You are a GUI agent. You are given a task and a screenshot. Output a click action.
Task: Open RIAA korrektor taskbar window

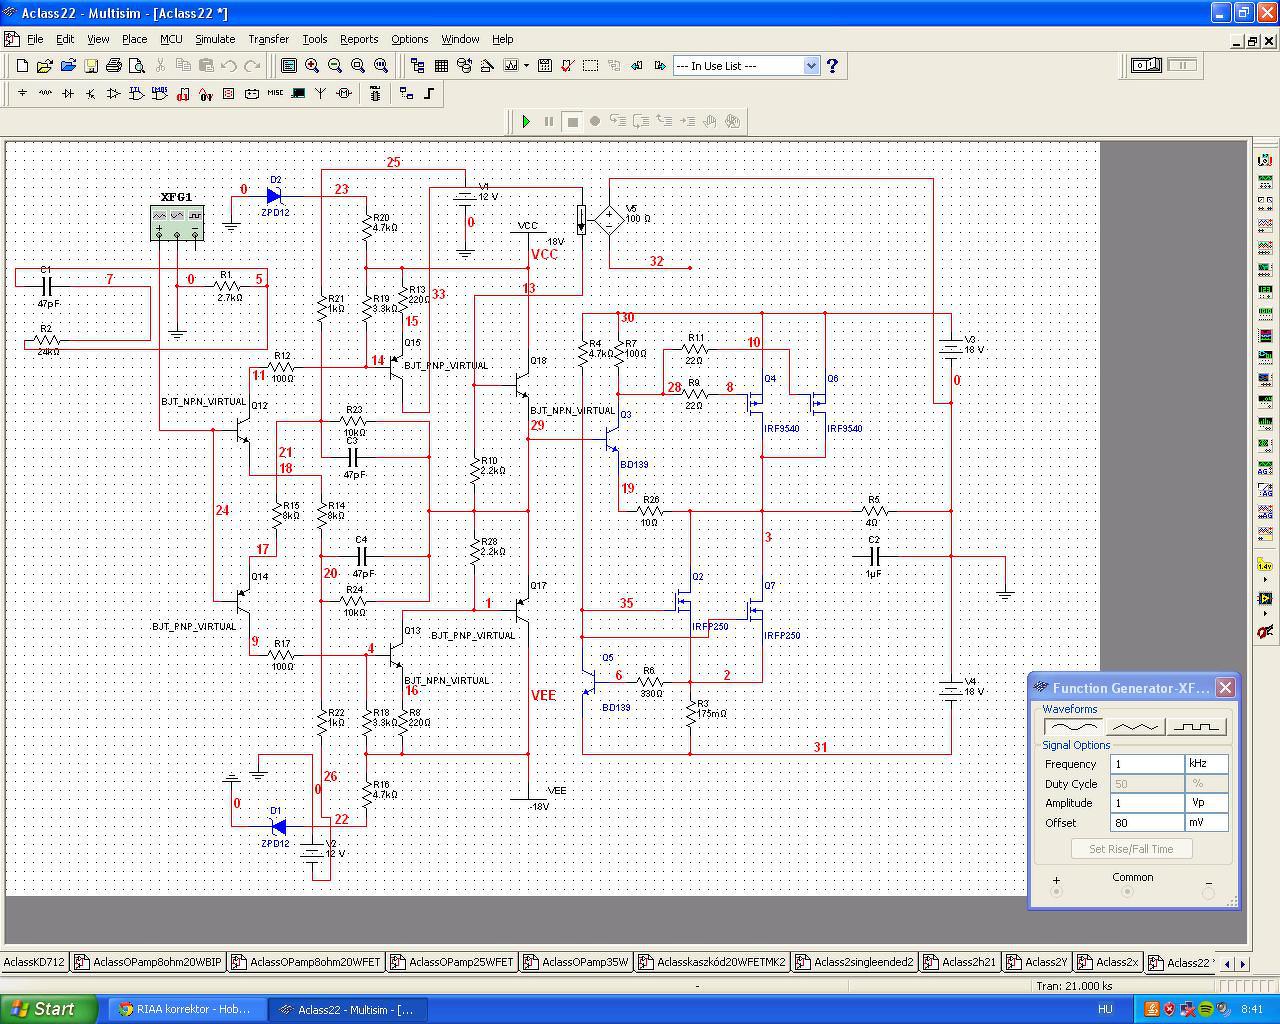click(x=186, y=1009)
